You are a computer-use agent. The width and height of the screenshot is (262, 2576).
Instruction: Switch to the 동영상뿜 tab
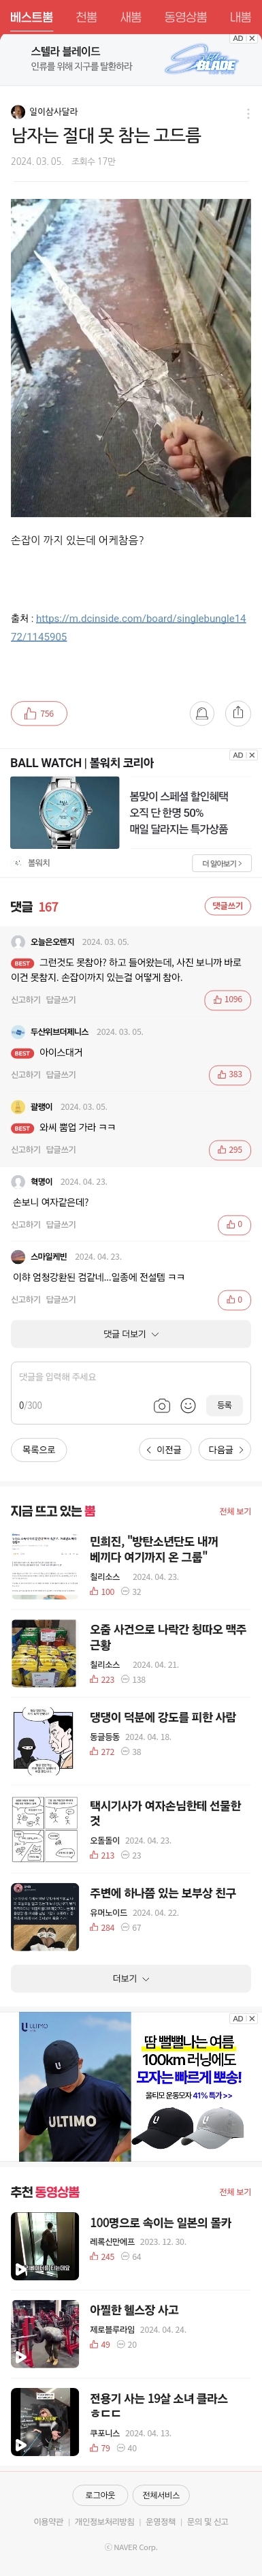pyautogui.click(x=186, y=17)
